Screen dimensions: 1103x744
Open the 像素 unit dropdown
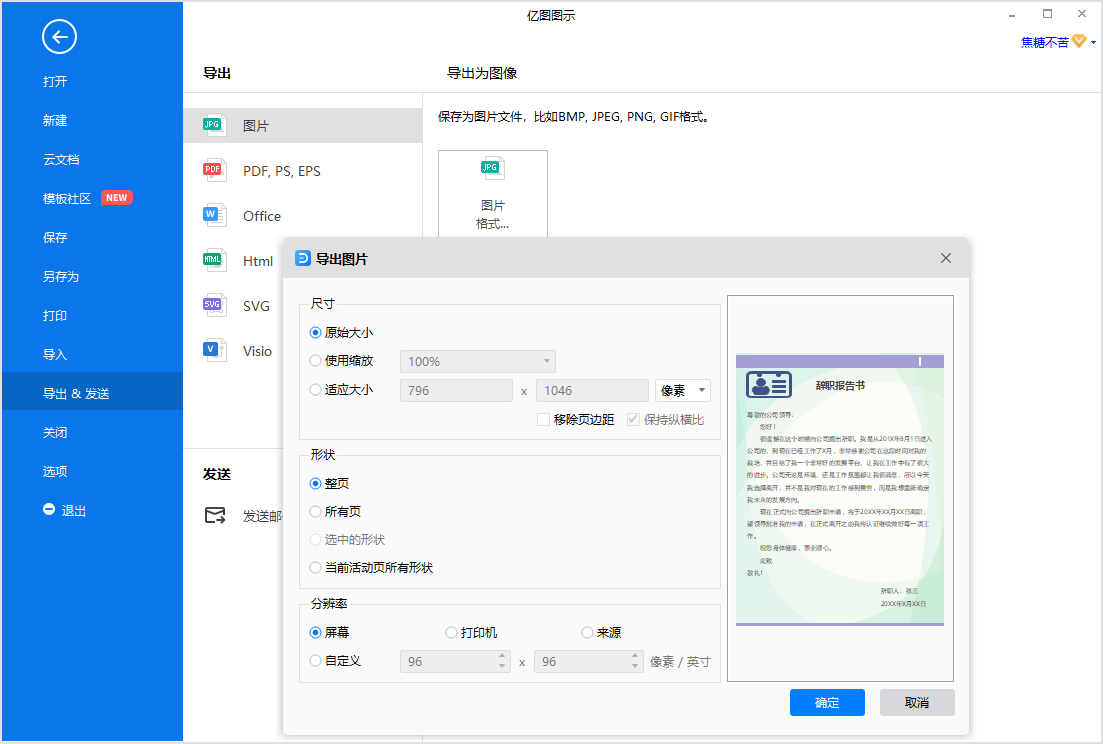682,390
